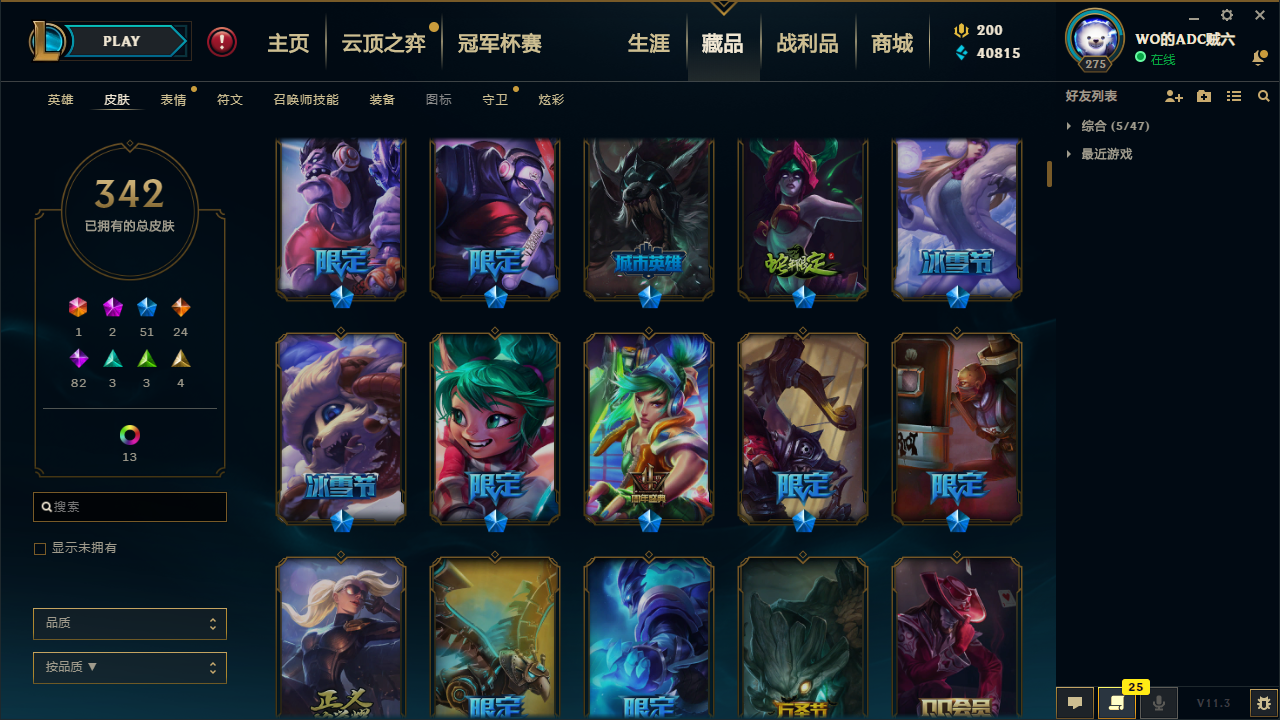The height and width of the screenshot is (720, 1280).
Task: Open notifications bell icon
Action: 1258,59
